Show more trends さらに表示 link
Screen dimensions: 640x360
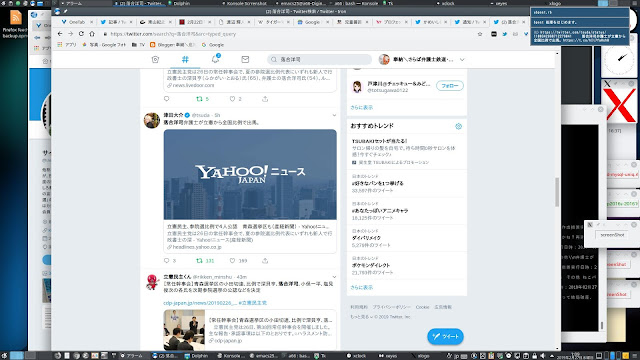[362, 288]
